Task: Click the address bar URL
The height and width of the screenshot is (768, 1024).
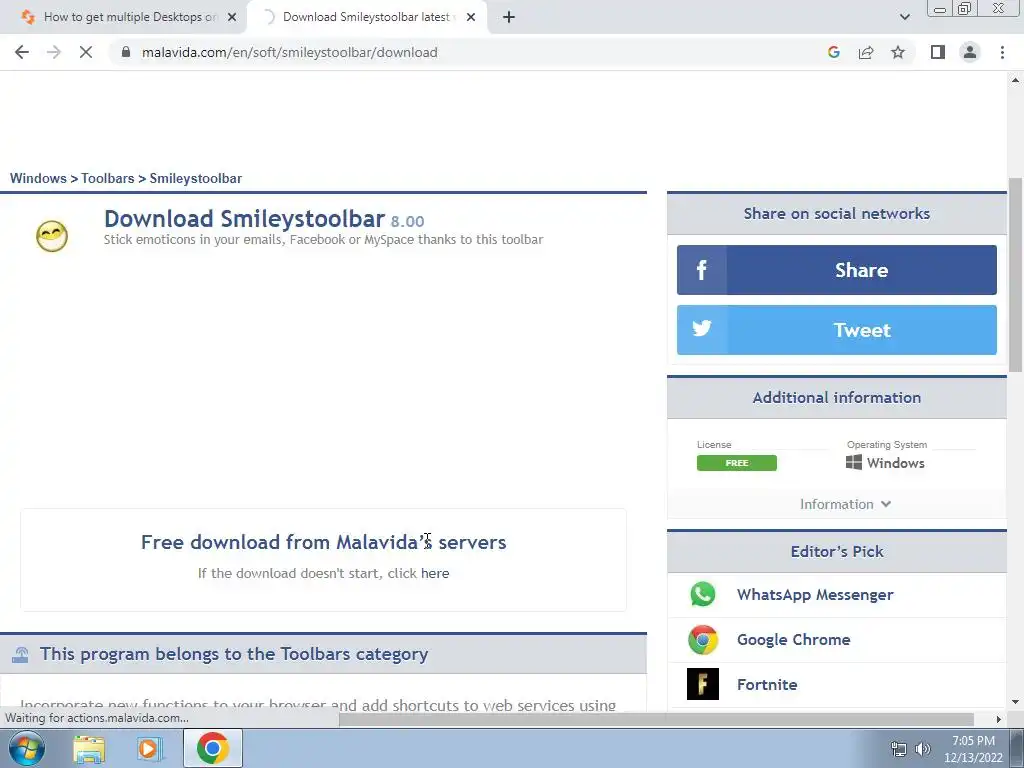Action: coord(289,52)
